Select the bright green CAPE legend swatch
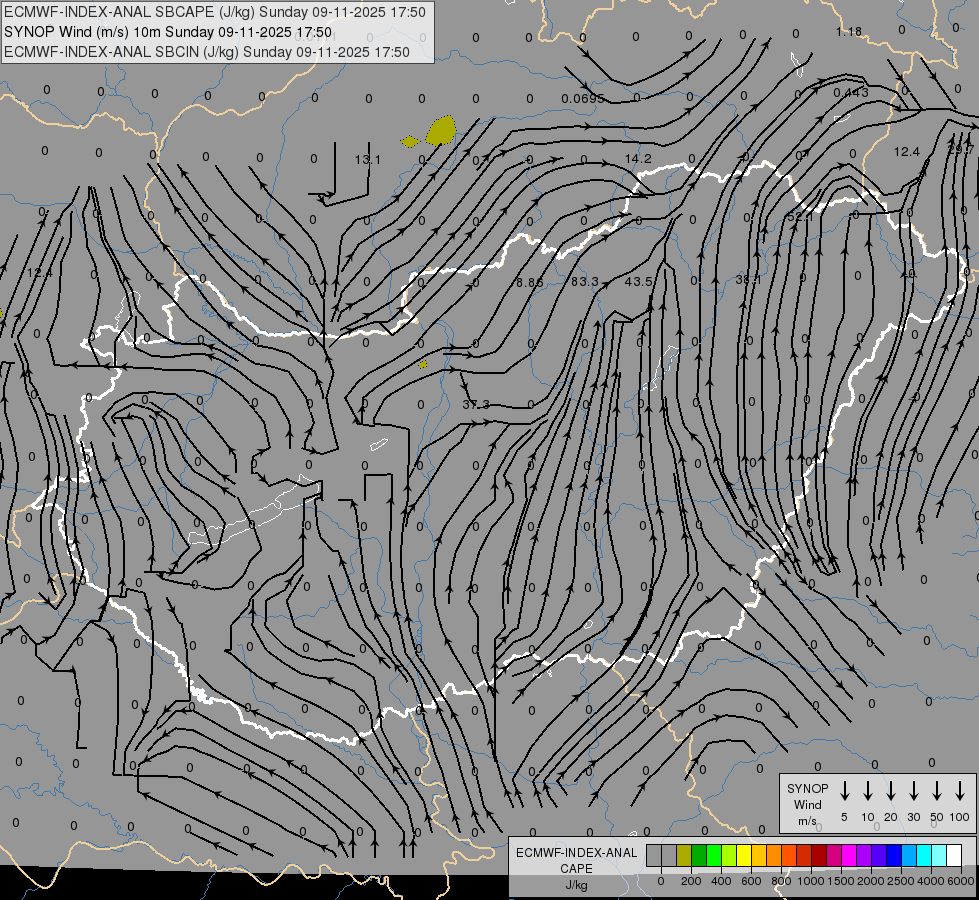Image resolution: width=979 pixels, height=900 pixels. [x=714, y=855]
